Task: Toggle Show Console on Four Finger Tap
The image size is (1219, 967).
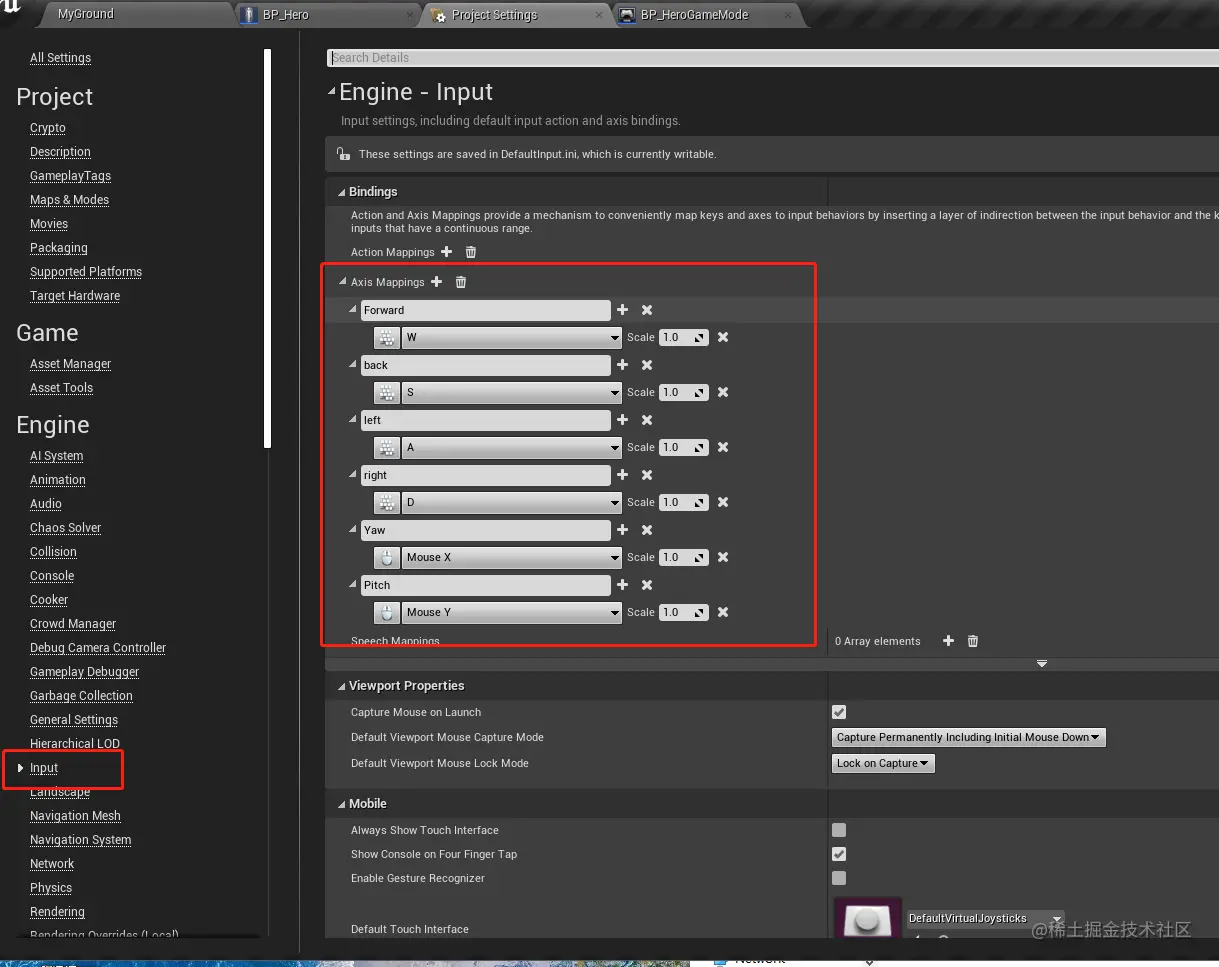Action: click(x=839, y=854)
